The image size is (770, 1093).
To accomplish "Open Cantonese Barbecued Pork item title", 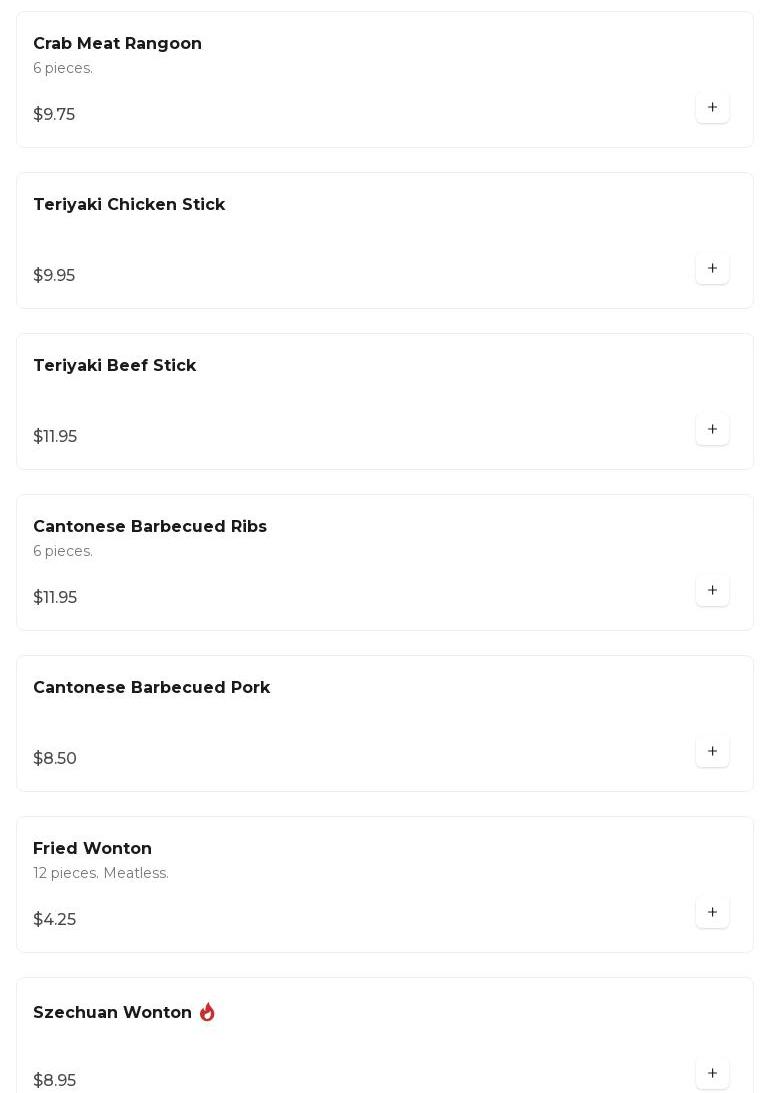I will pos(151,688).
